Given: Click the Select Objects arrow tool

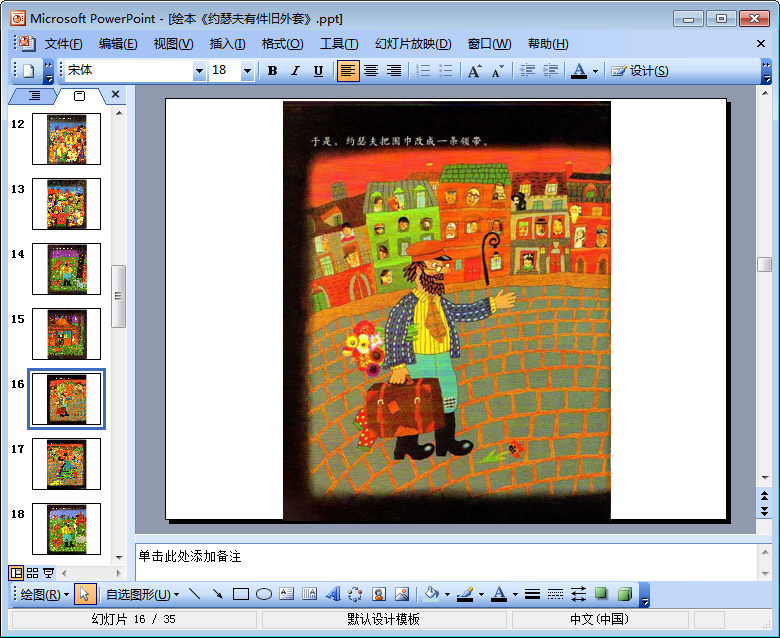Looking at the screenshot, I should click(85, 594).
